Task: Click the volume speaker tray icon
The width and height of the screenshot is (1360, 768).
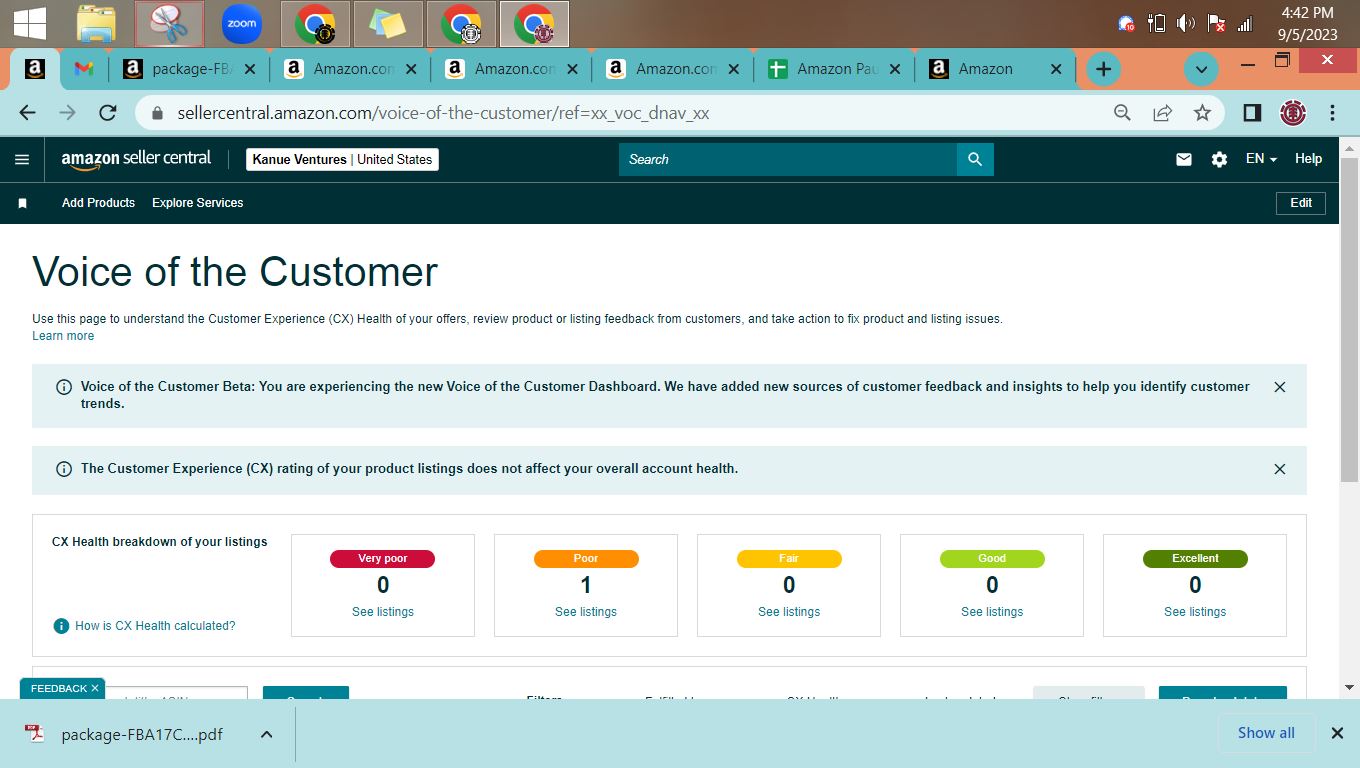Action: pyautogui.click(x=1186, y=24)
